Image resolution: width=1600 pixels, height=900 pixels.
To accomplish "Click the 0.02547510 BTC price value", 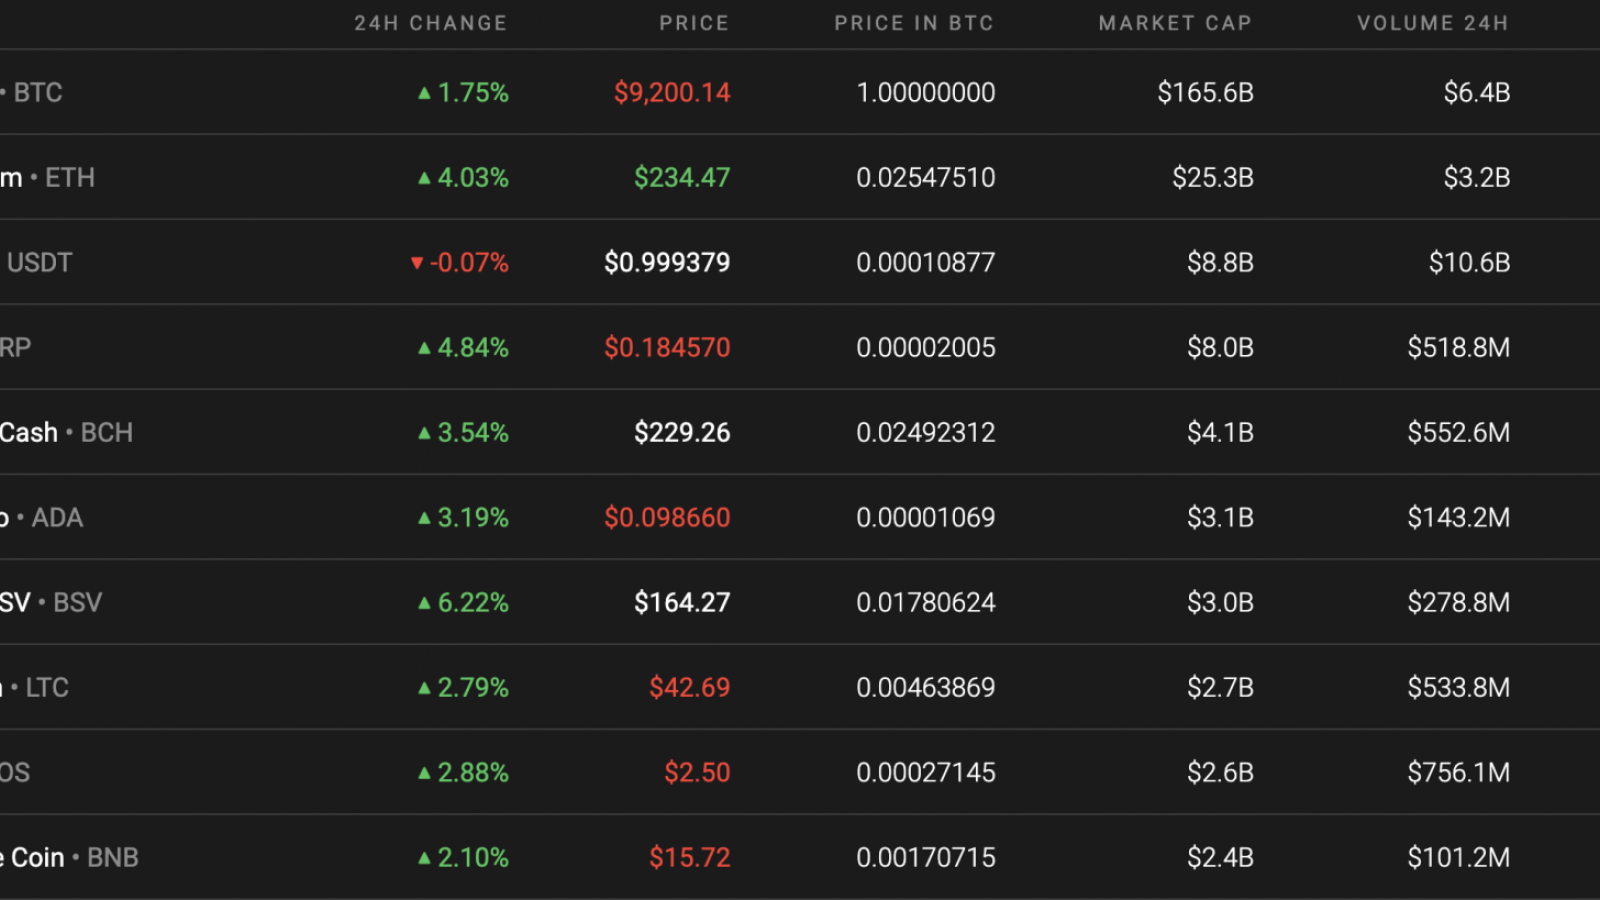I will coord(926,177).
